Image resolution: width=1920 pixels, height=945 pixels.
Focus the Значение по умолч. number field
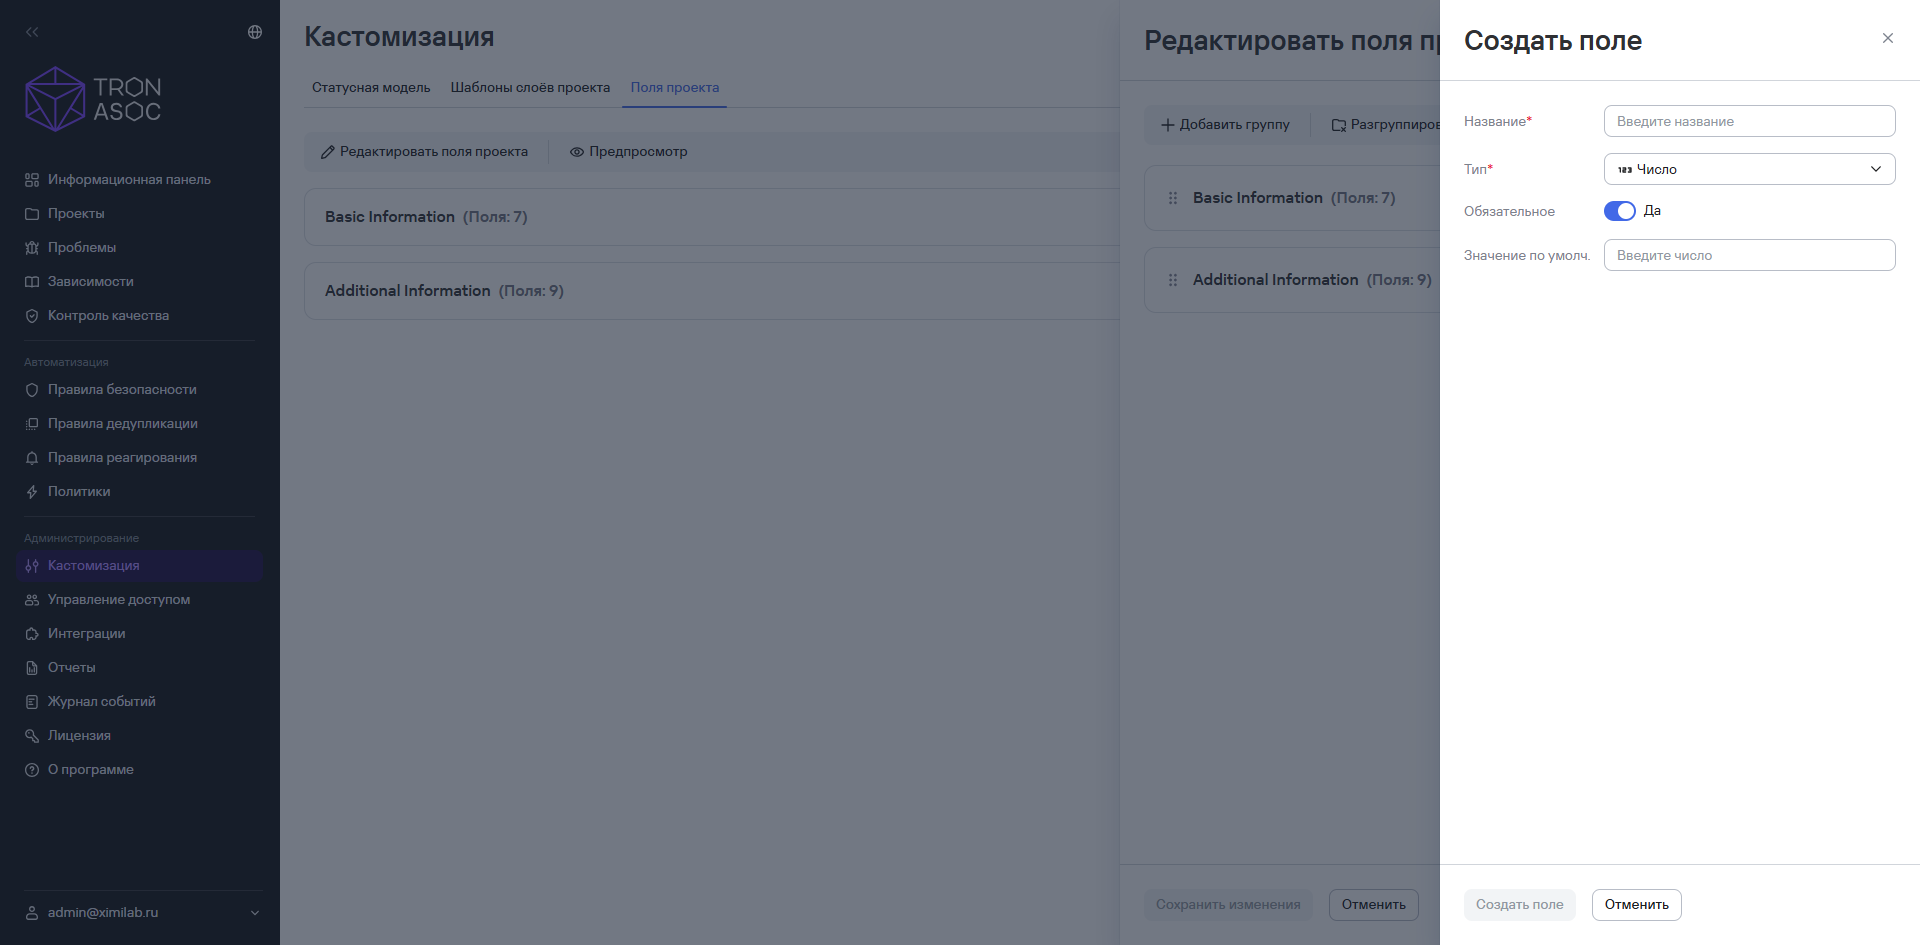[x=1750, y=255]
